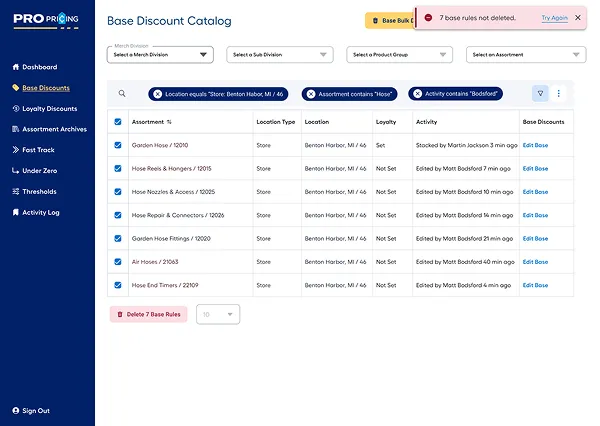Click the Thresholds sliders icon
Screen dimensions: 600x426
click(x=16, y=191)
